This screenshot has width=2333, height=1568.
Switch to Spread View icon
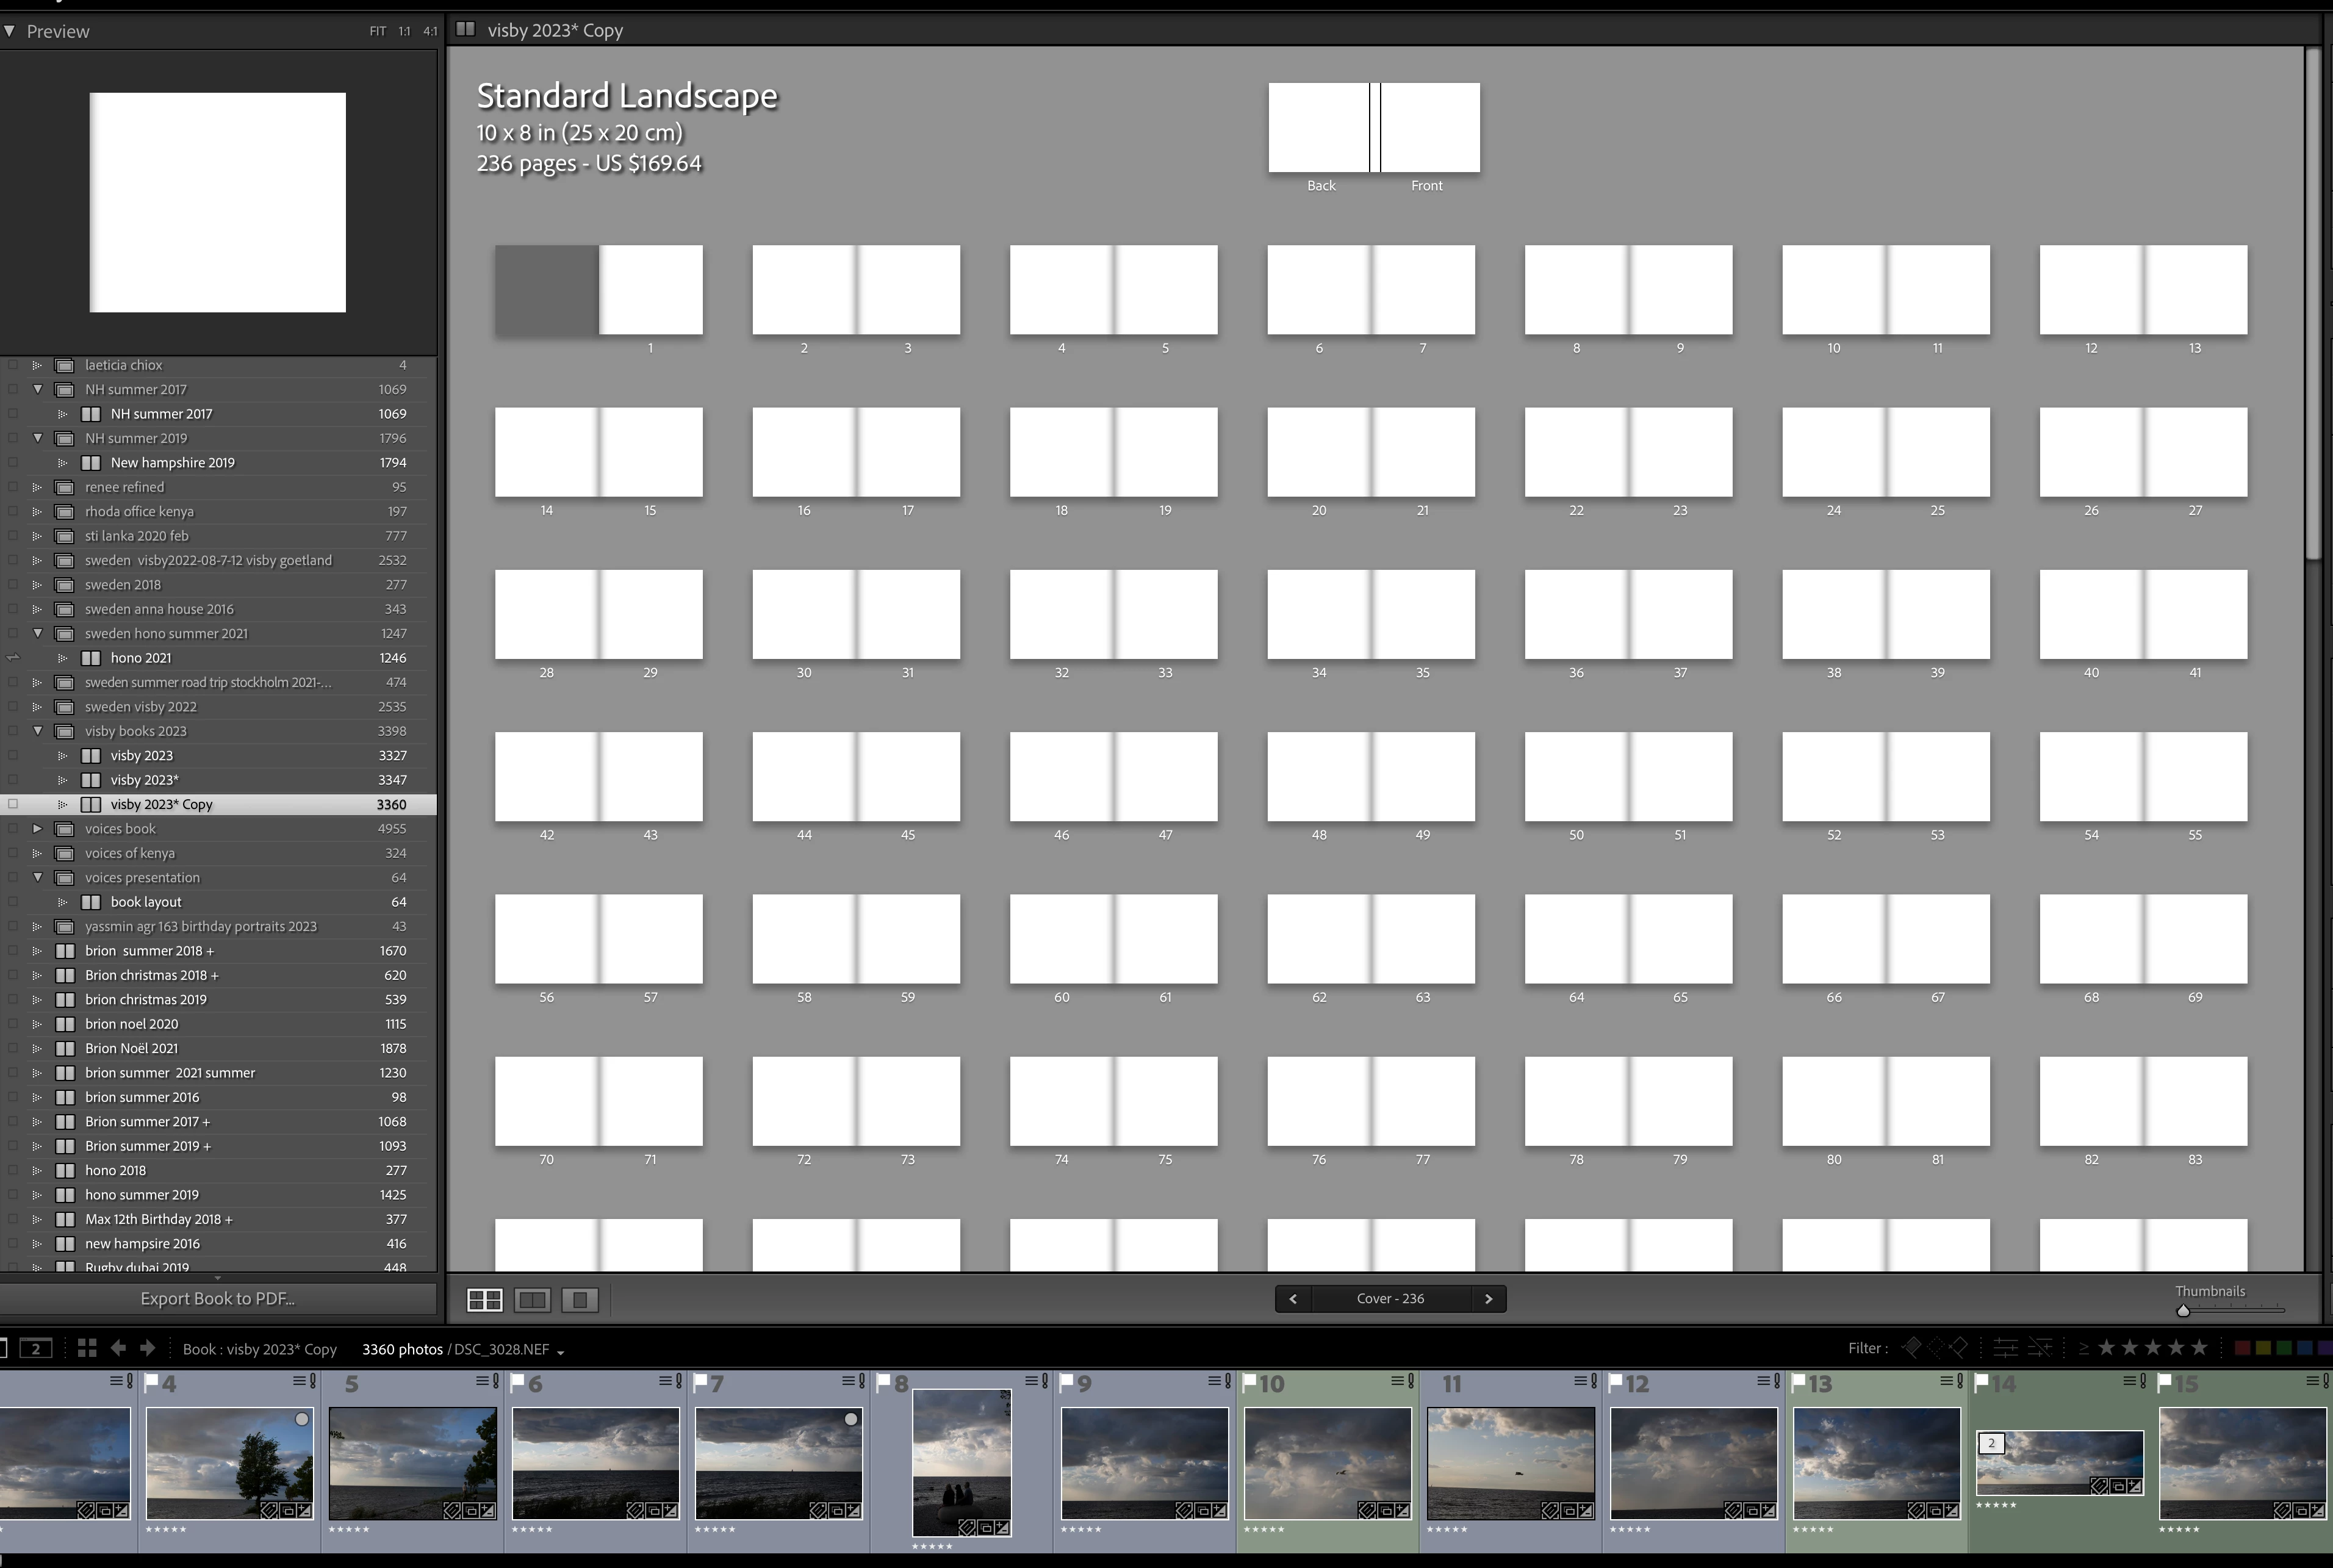click(x=532, y=1299)
